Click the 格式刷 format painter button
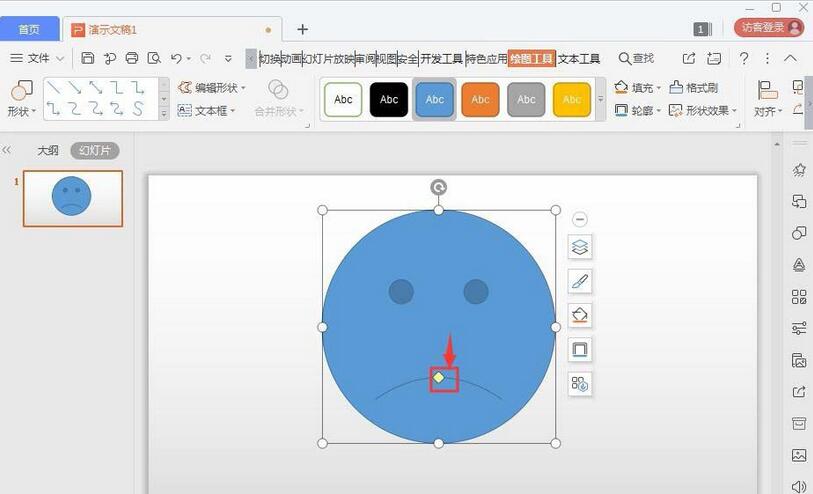 (x=693, y=88)
